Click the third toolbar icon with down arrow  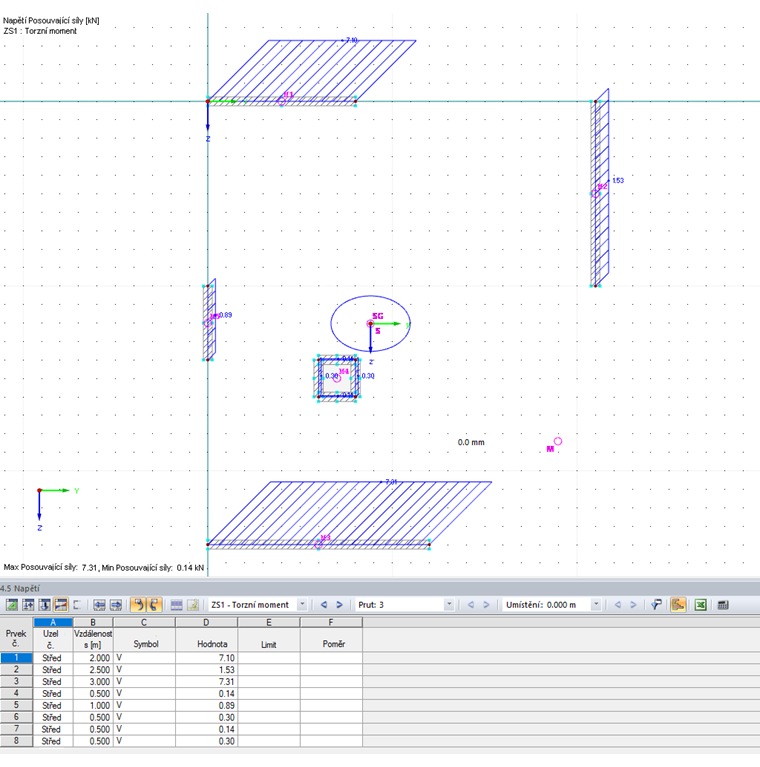[45, 605]
